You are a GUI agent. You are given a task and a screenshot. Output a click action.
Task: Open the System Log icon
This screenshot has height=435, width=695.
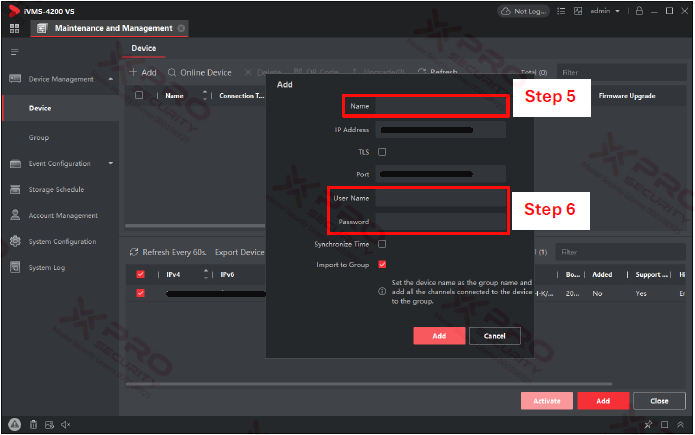coord(16,268)
